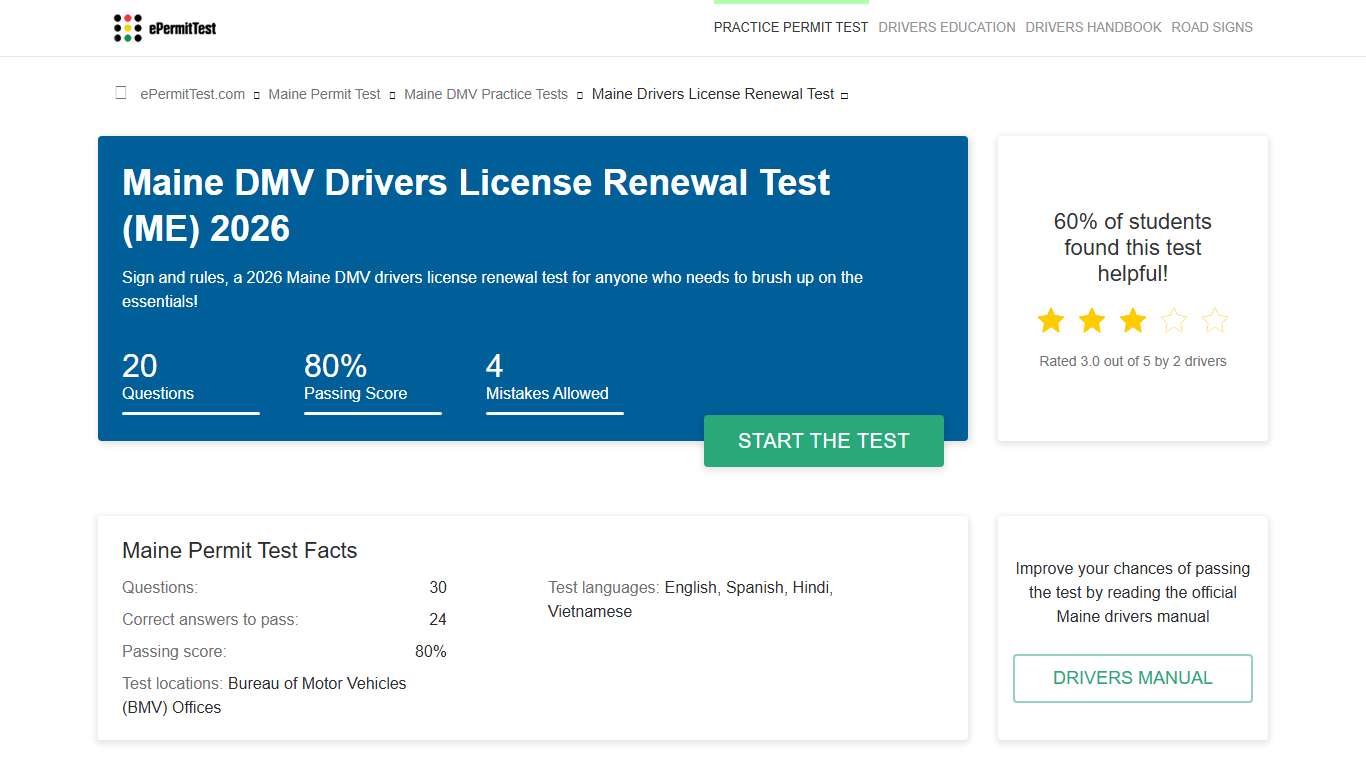Open the ROAD SIGNS menu
1366x768 pixels.
coord(1212,27)
